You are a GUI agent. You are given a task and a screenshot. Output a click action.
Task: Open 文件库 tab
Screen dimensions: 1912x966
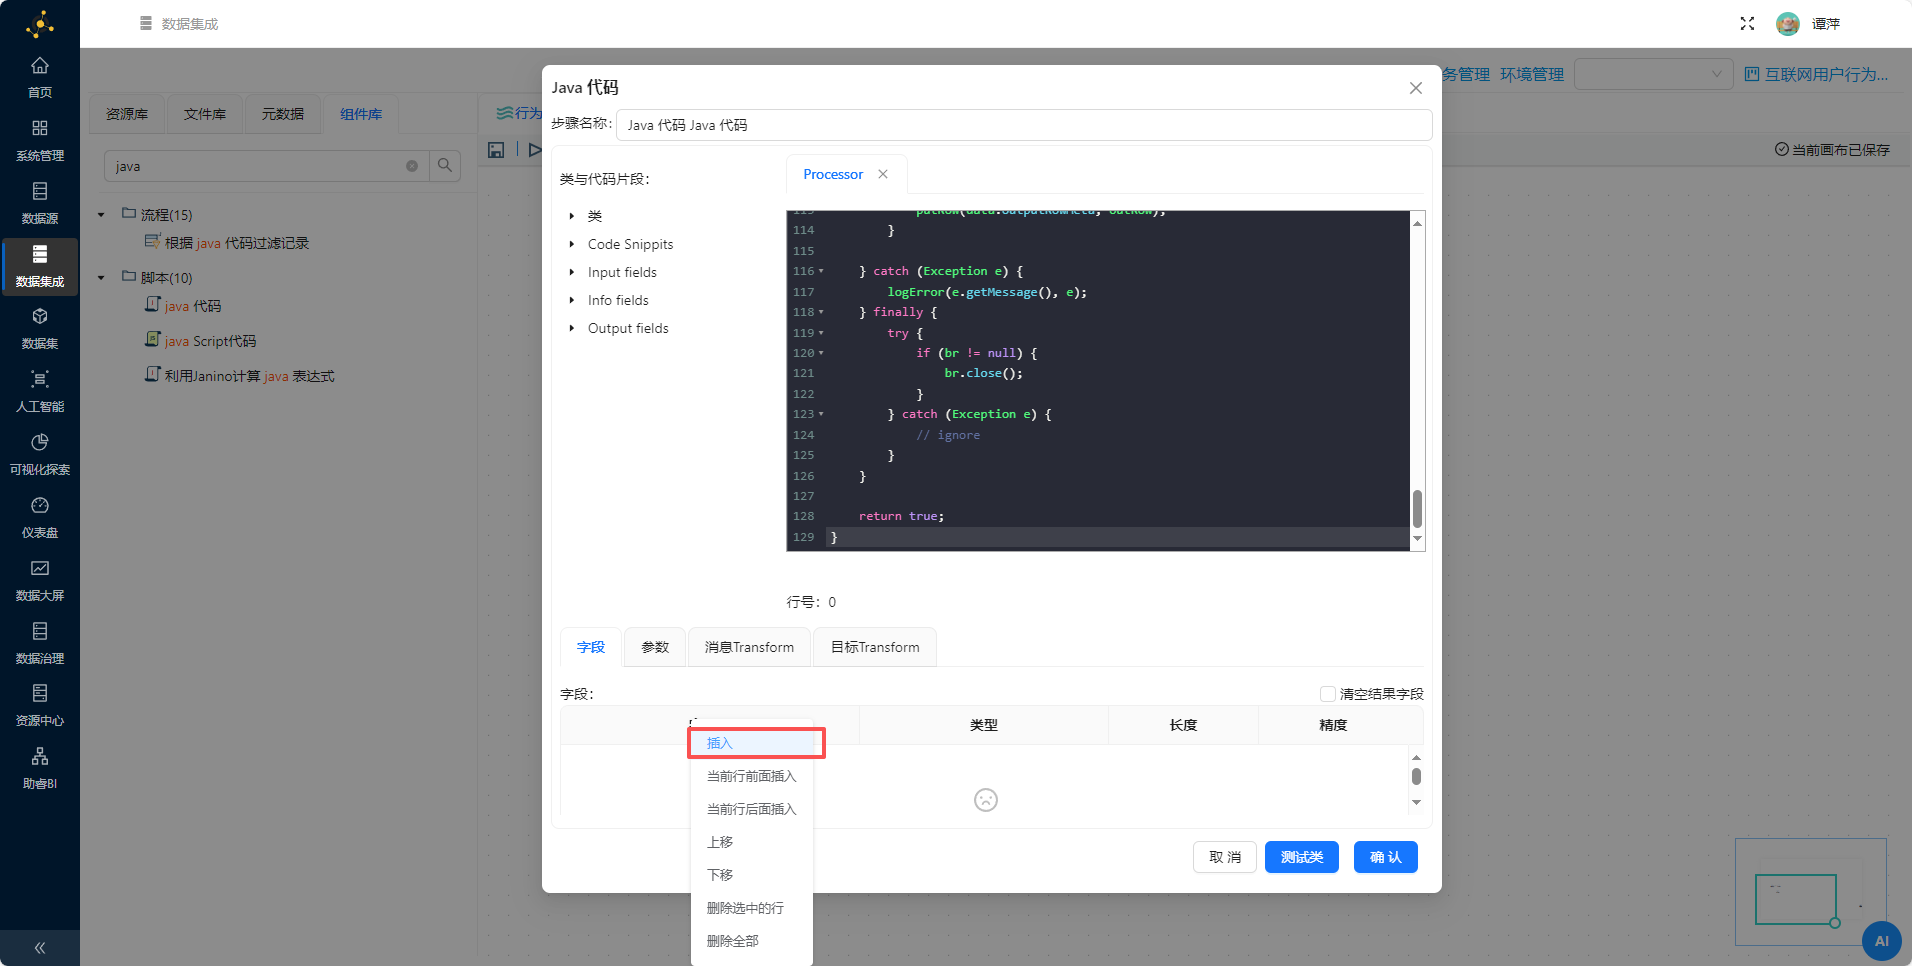point(205,114)
